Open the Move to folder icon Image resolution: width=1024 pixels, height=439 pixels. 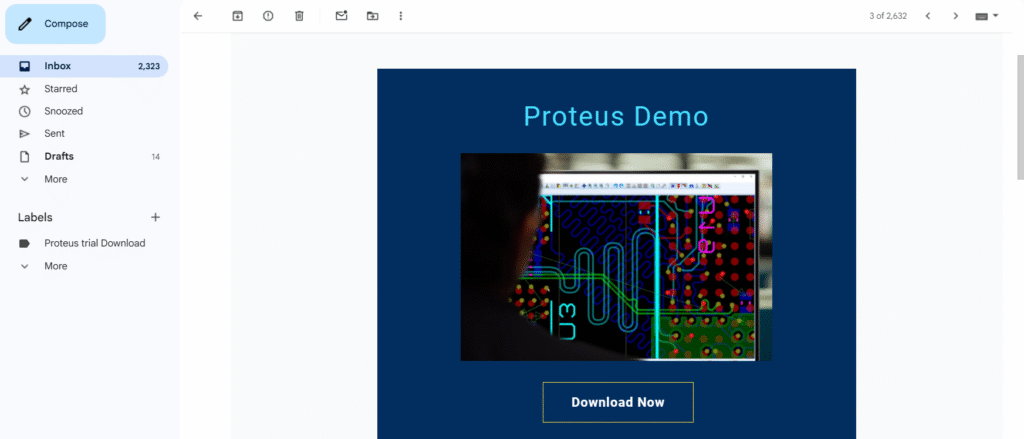[x=372, y=16]
